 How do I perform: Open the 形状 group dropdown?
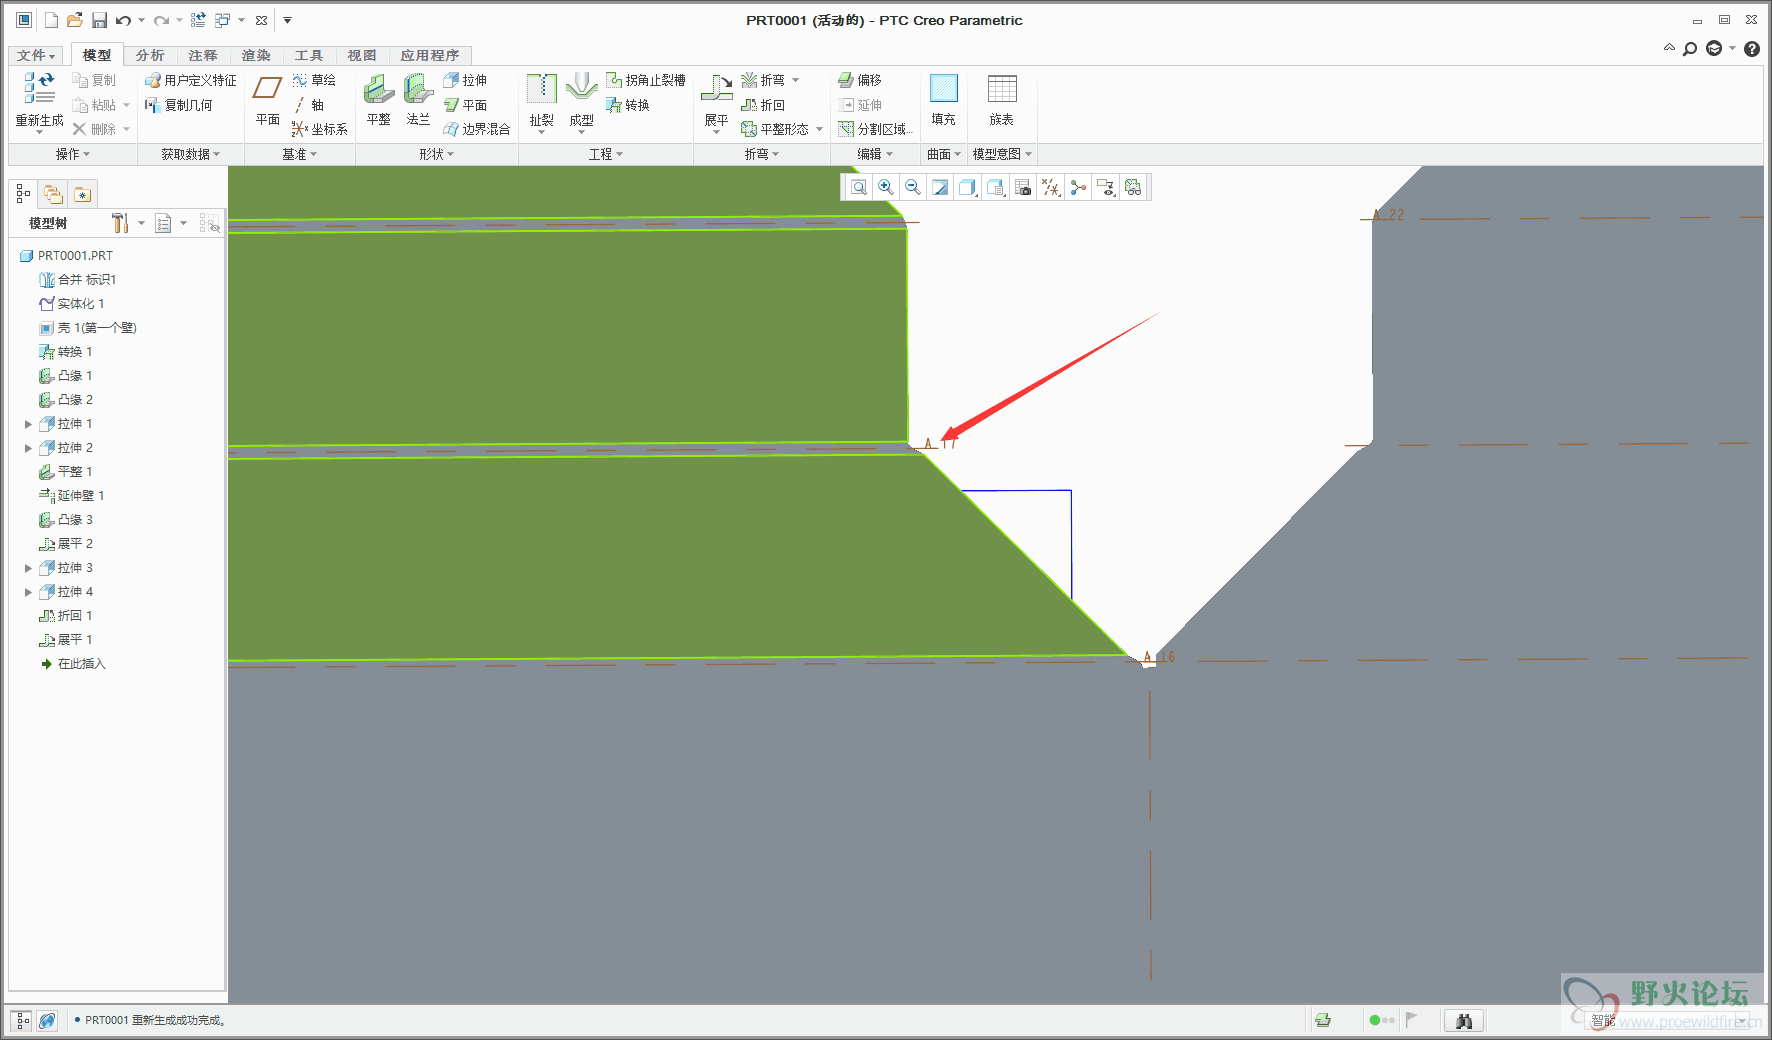coord(437,154)
